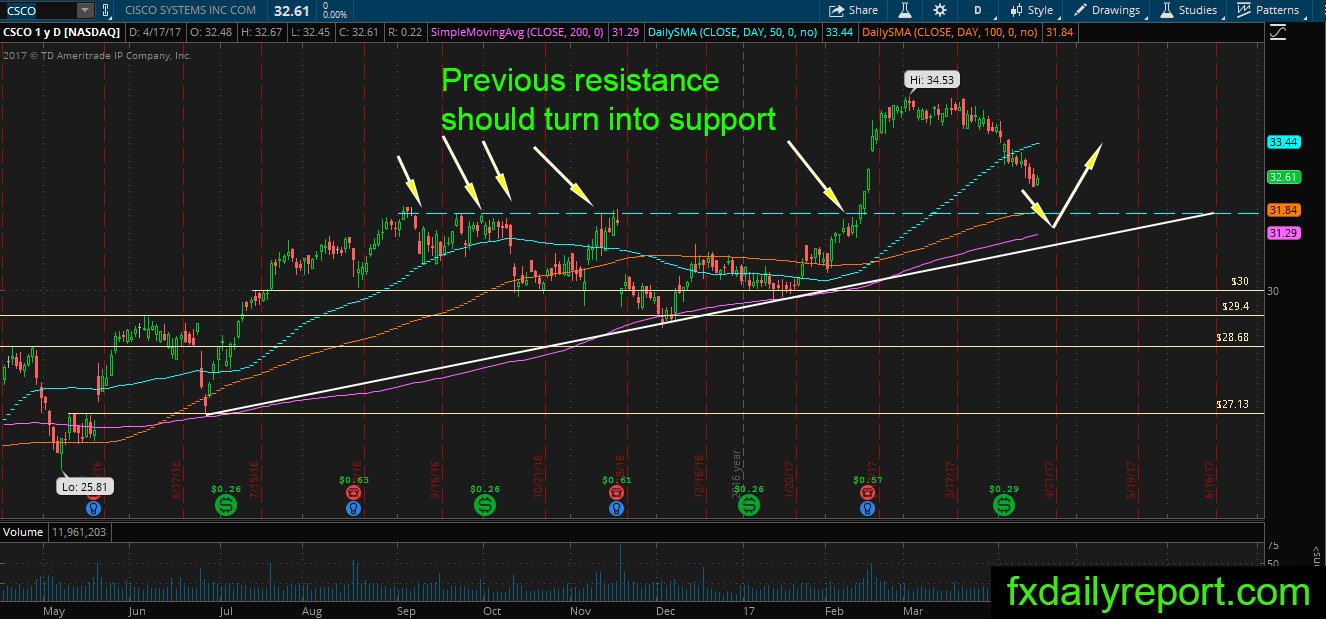Click the $0.61 earnings phone icon
Image resolution: width=1326 pixels, height=619 pixels.
(614, 492)
